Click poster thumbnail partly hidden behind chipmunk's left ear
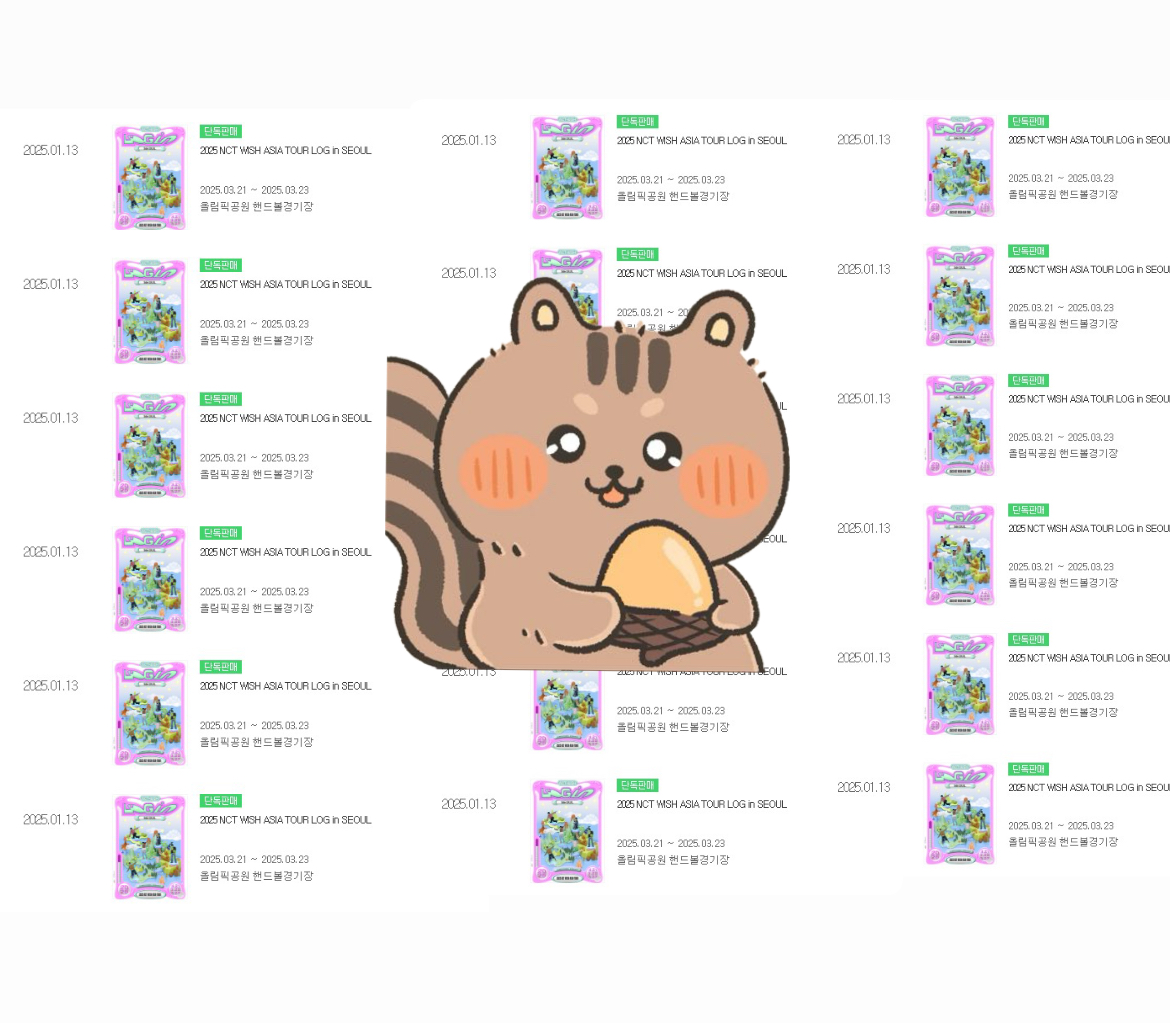 567,287
